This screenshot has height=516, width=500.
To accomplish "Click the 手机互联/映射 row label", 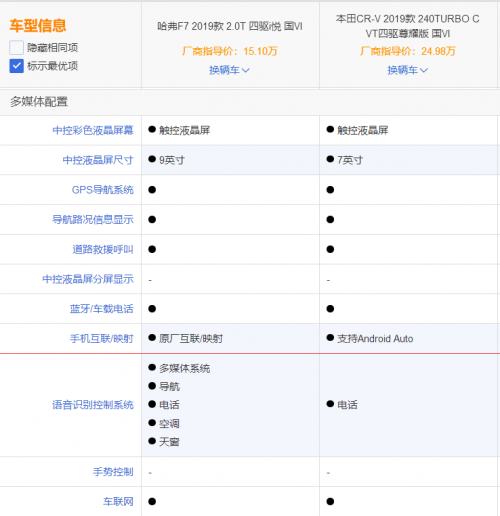I will (x=102, y=339).
